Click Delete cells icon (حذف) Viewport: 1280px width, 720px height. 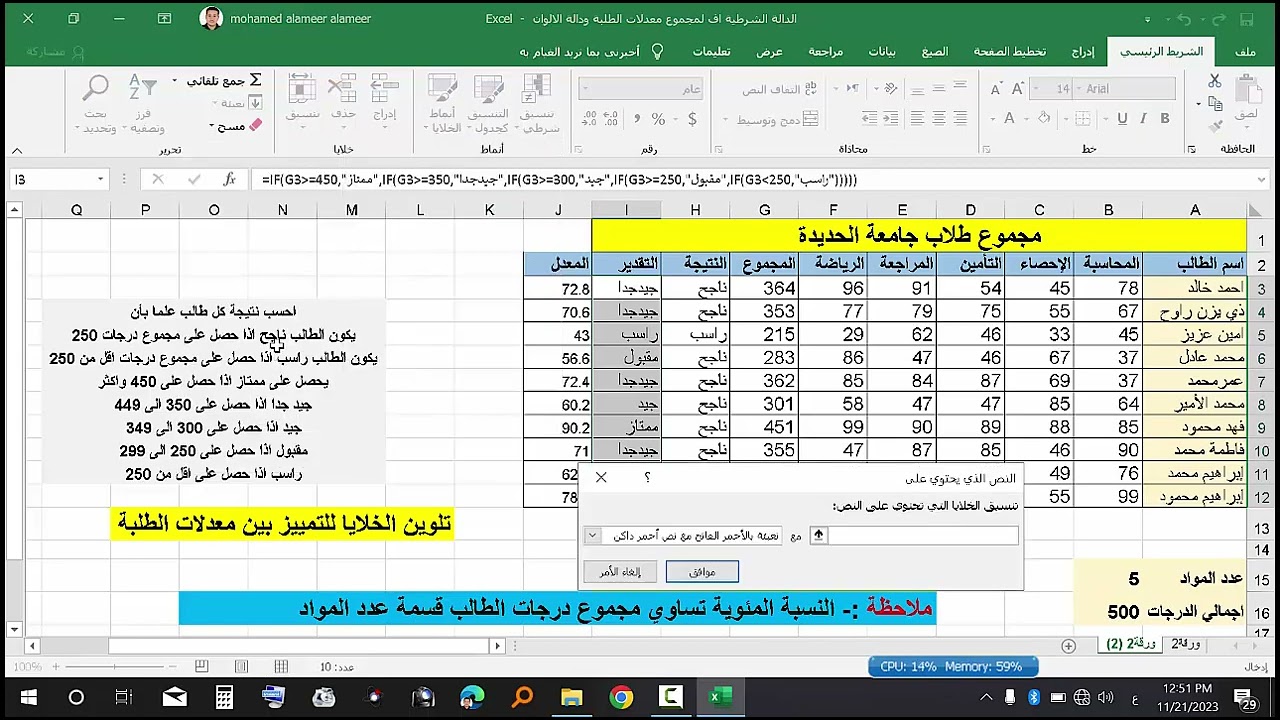tap(343, 88)
